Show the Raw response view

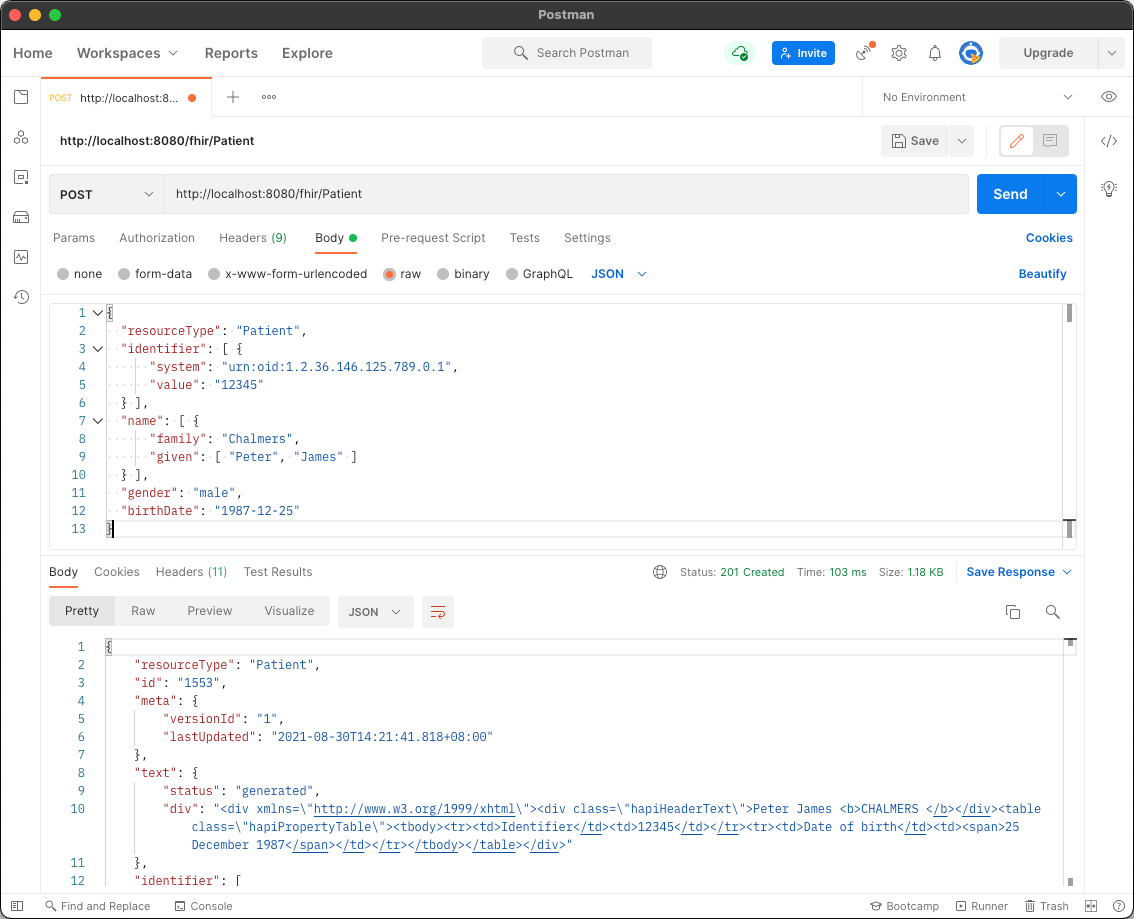pos(143,611)
